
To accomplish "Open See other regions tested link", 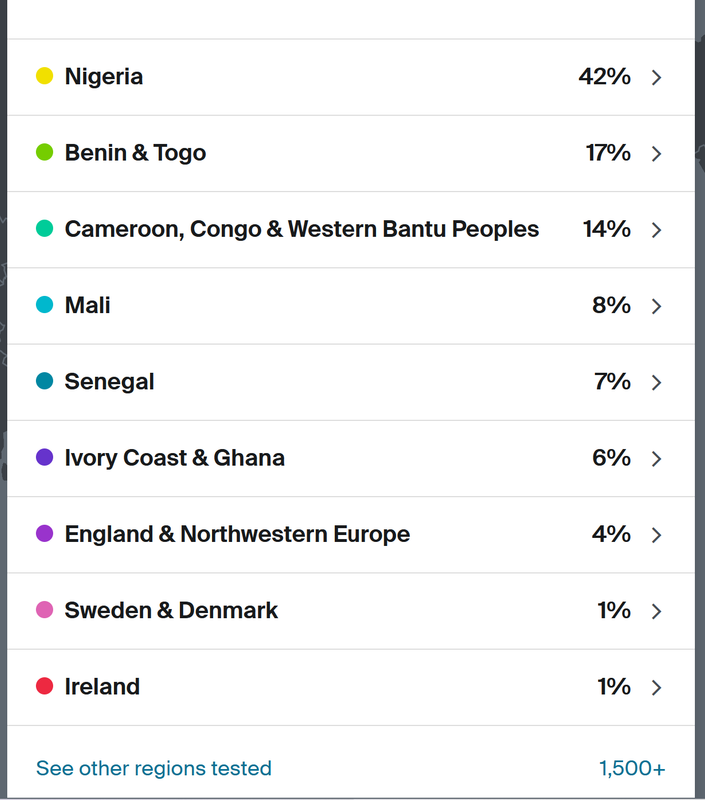I will (154, 768).
